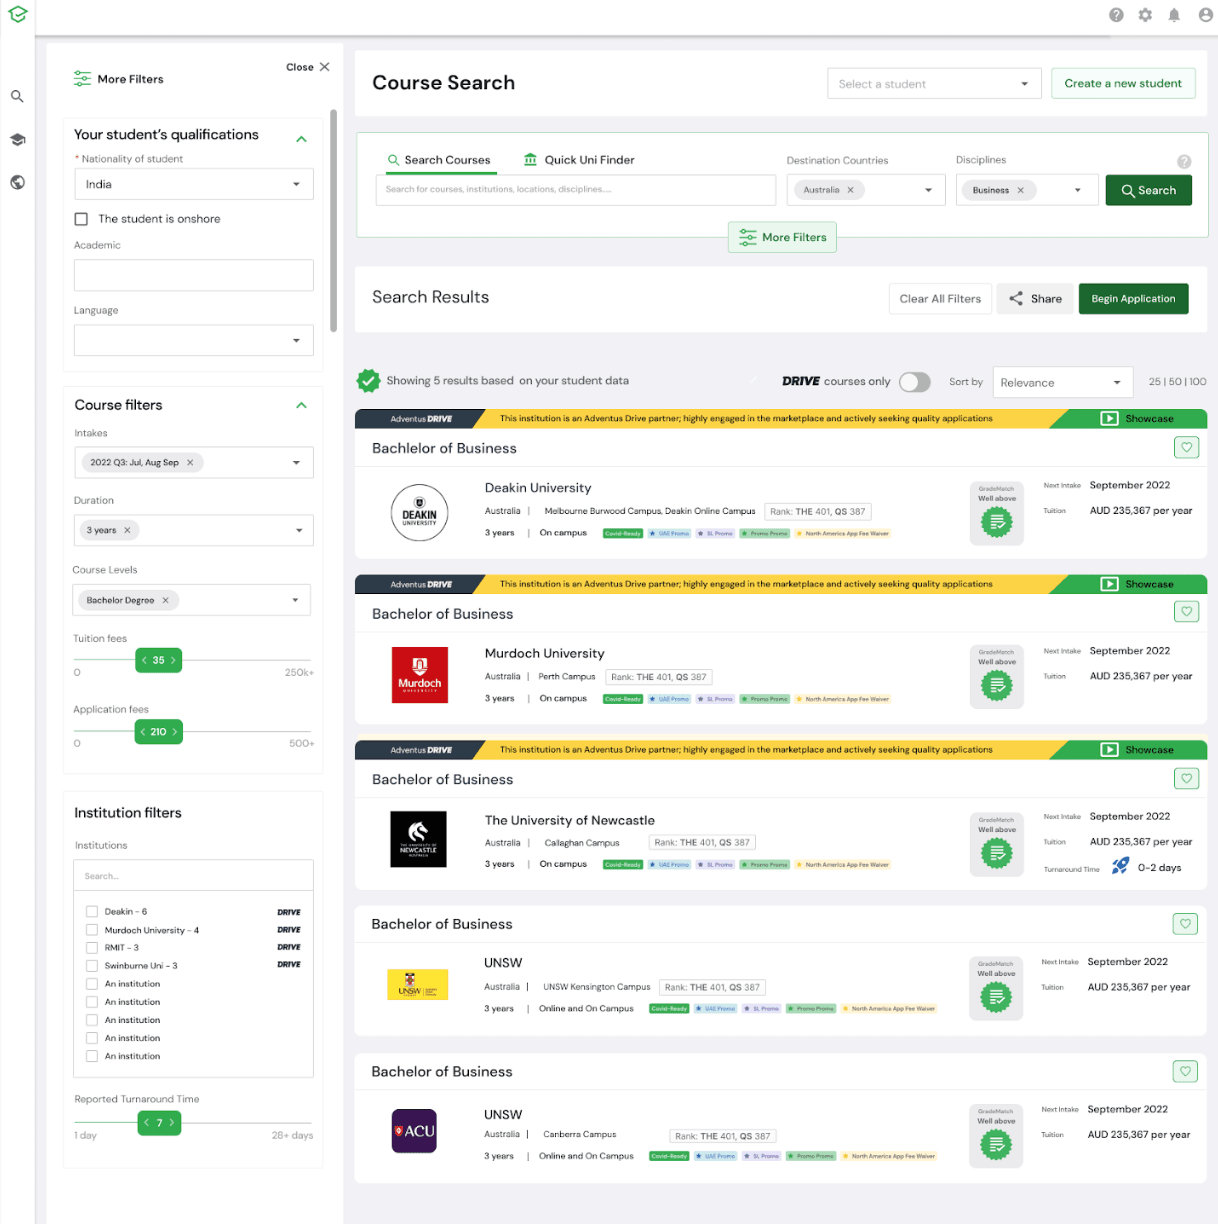Open the Nationality of student dropdown
Viewport: 1218px width, 1224px height.
pos(194,184)
